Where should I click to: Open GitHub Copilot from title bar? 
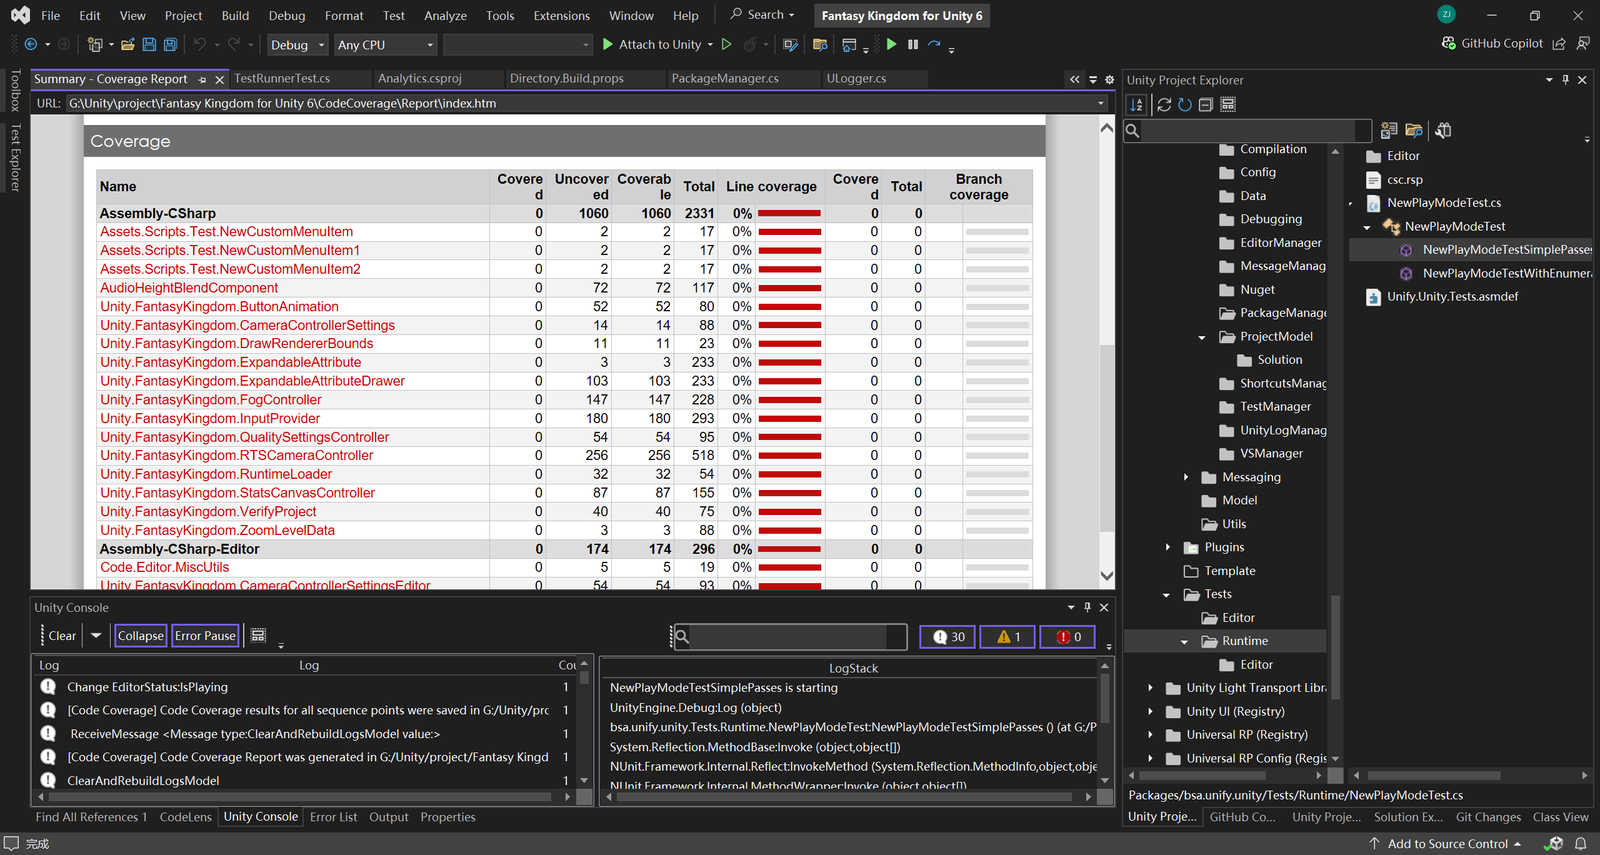[1492, 44]
